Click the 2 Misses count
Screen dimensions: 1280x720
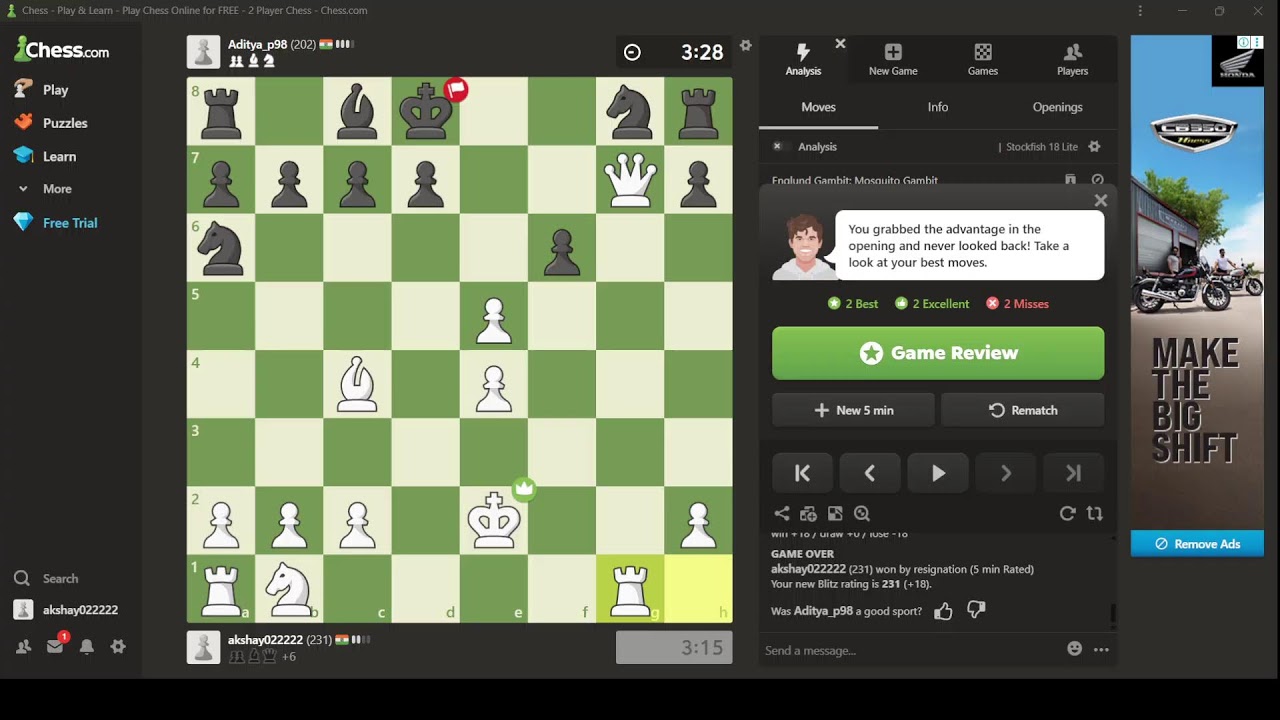pyautogui.click(x=1018, y=304)
